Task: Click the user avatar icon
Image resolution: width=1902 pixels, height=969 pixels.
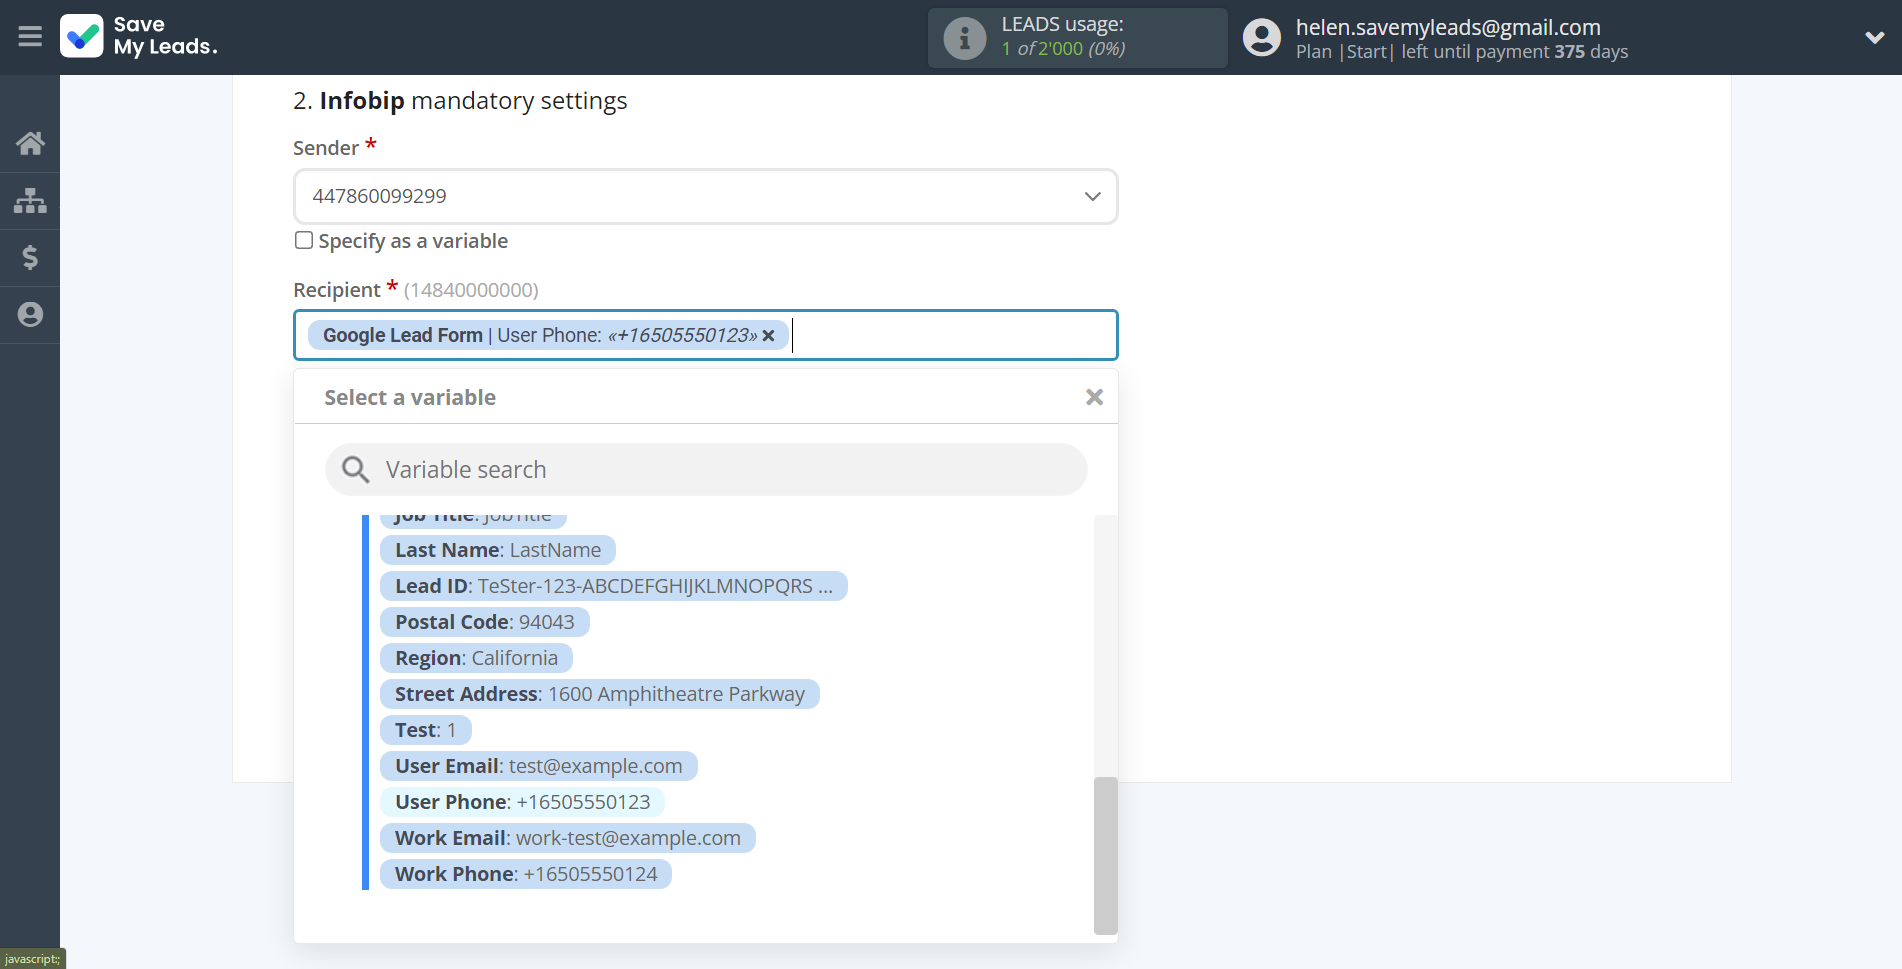Action: click(1262, 38)
